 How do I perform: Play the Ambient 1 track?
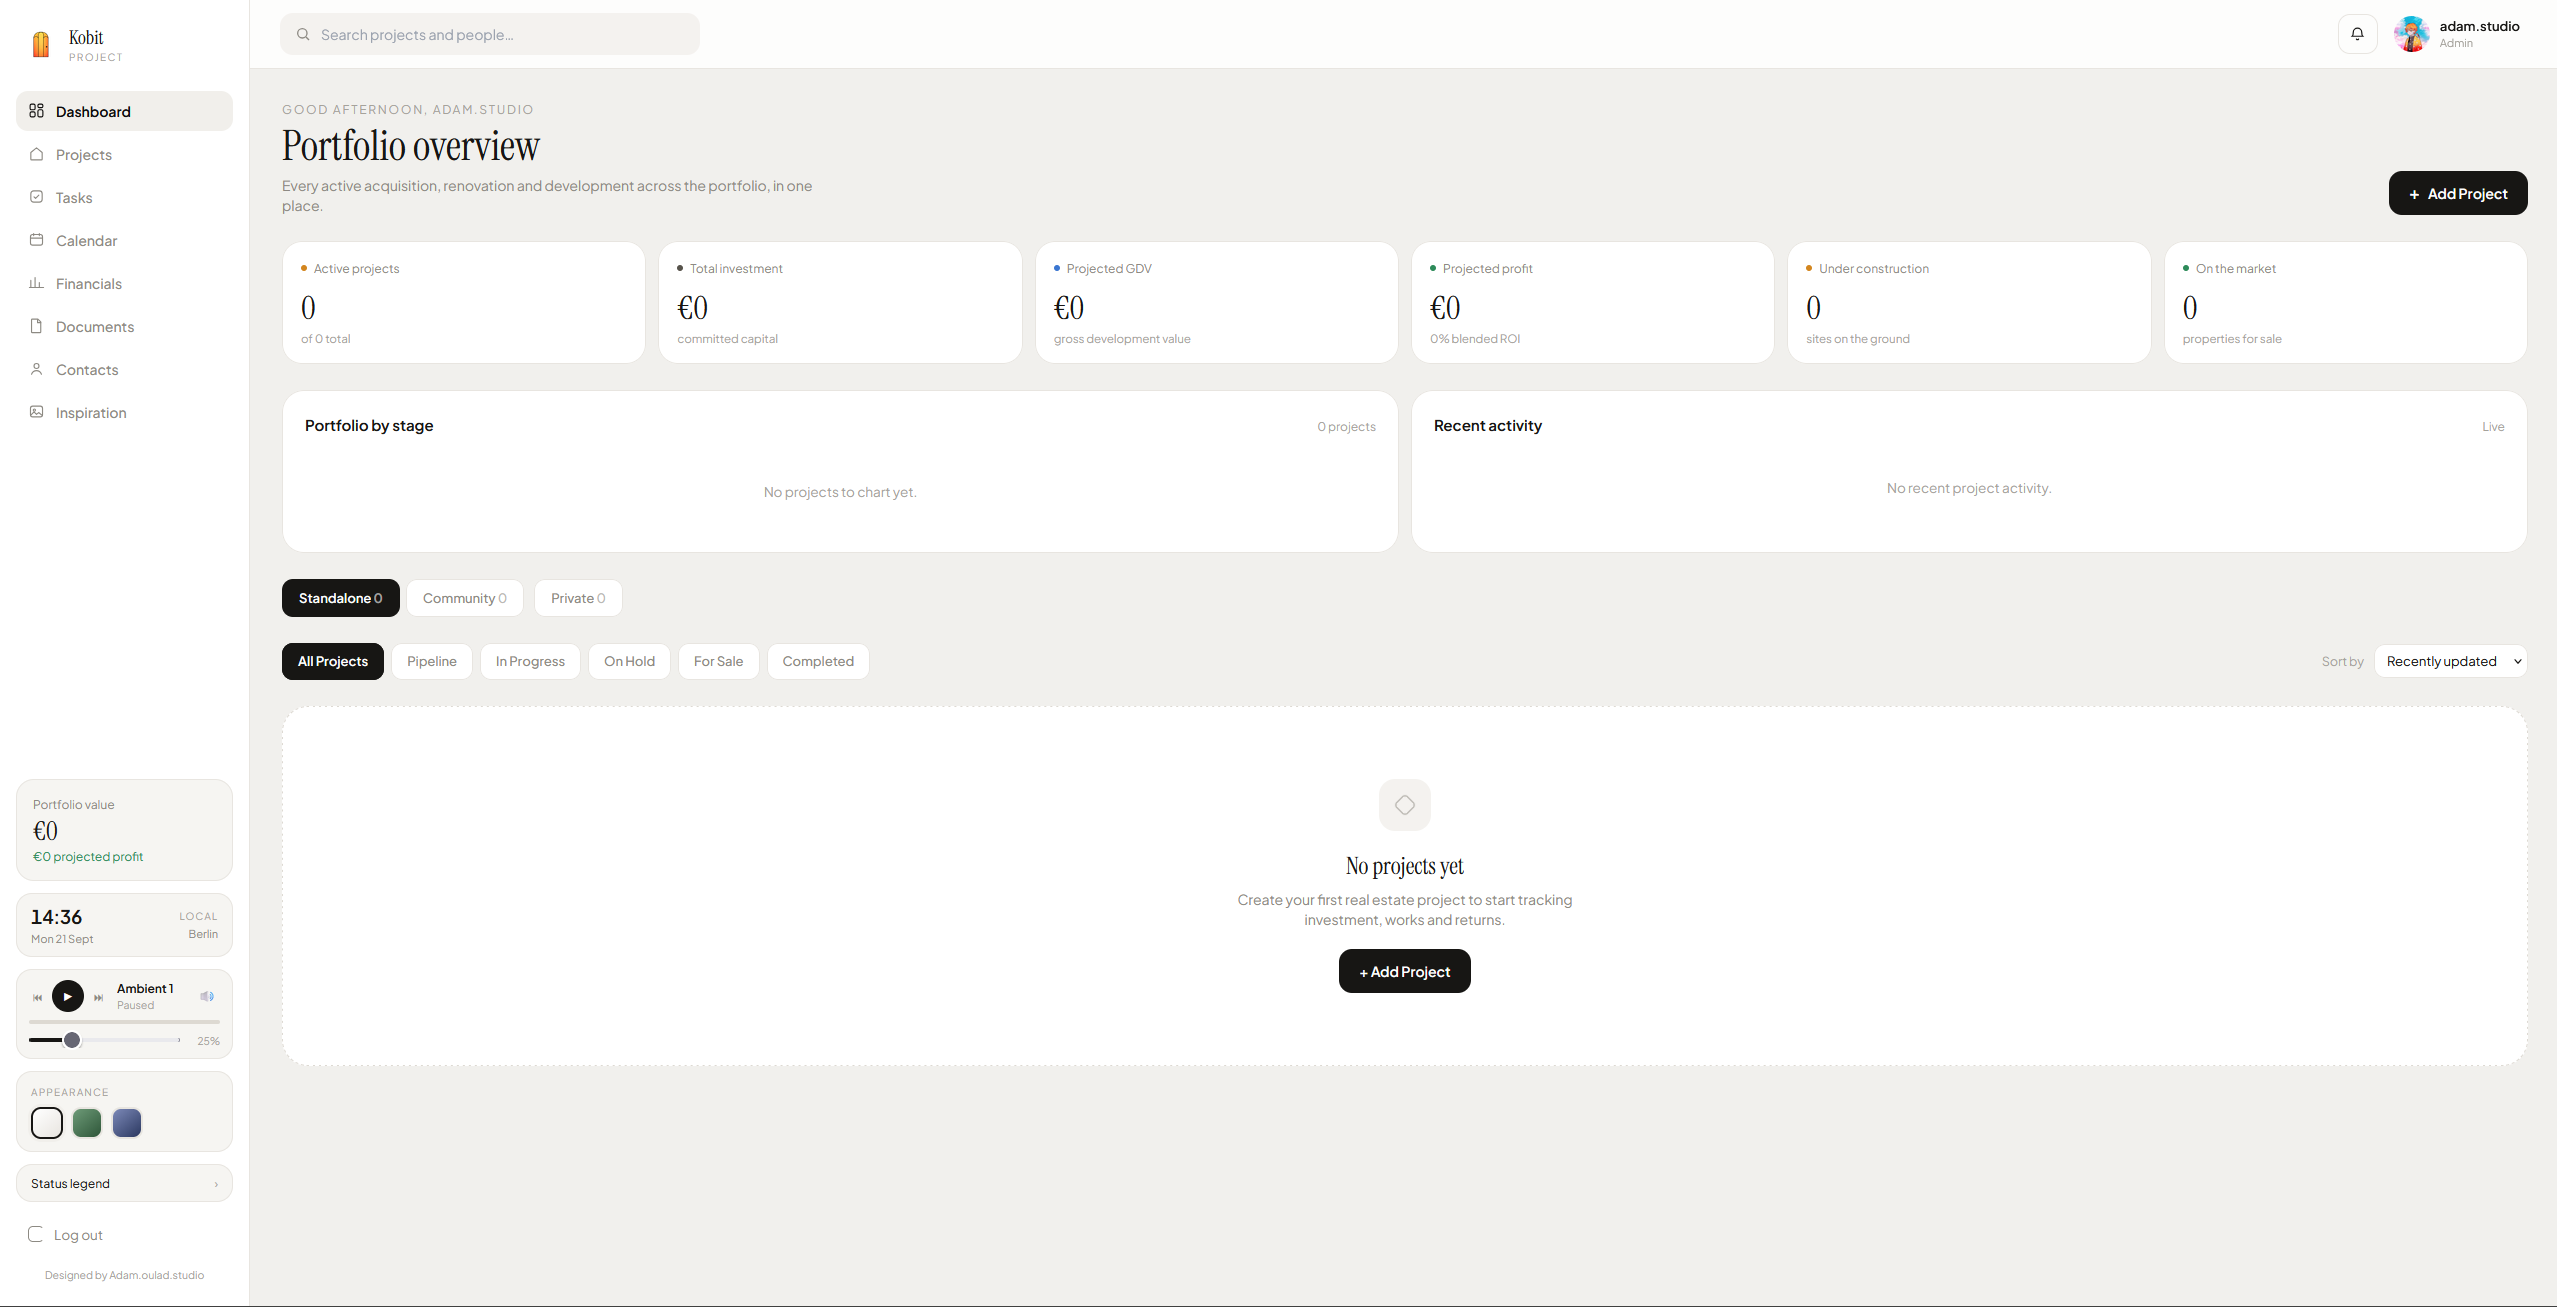point(68,996)
